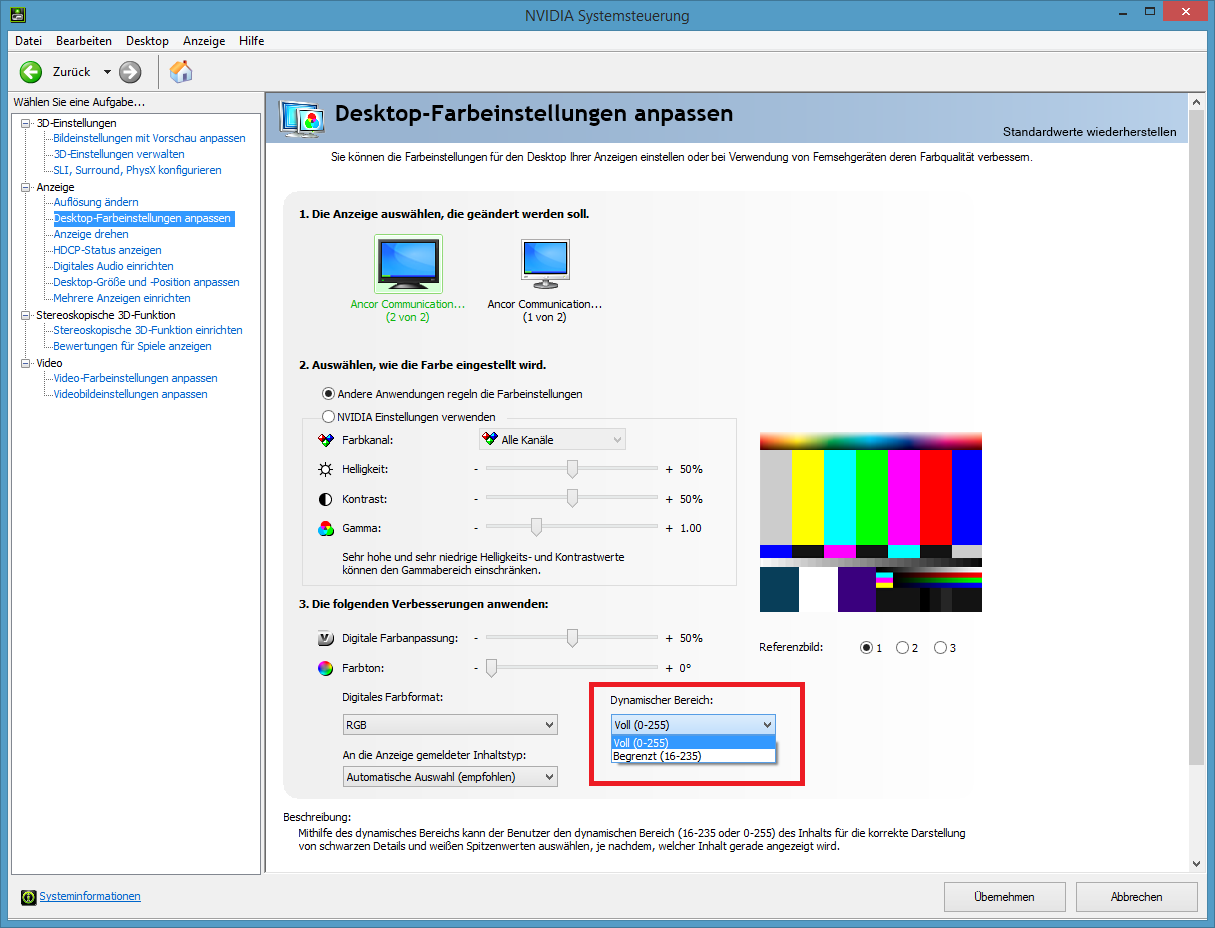1215x928 pixels.
Task: Click the vertical scrollbar up arrow
Action: point(1197,101)
